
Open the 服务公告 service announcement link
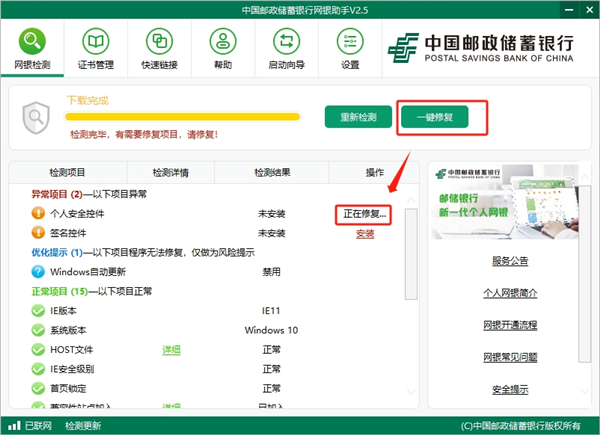[510, 261]
